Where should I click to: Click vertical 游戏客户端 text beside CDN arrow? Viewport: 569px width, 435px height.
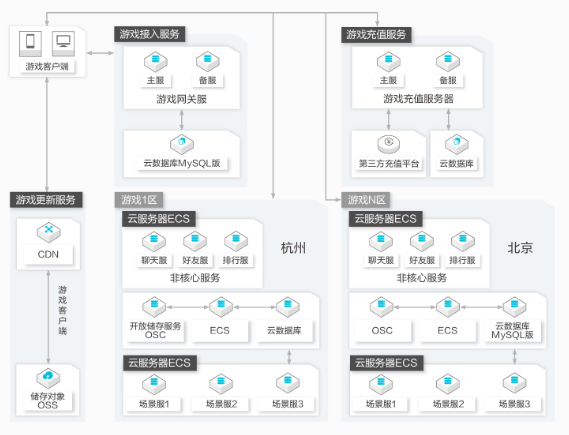[62, 310]
